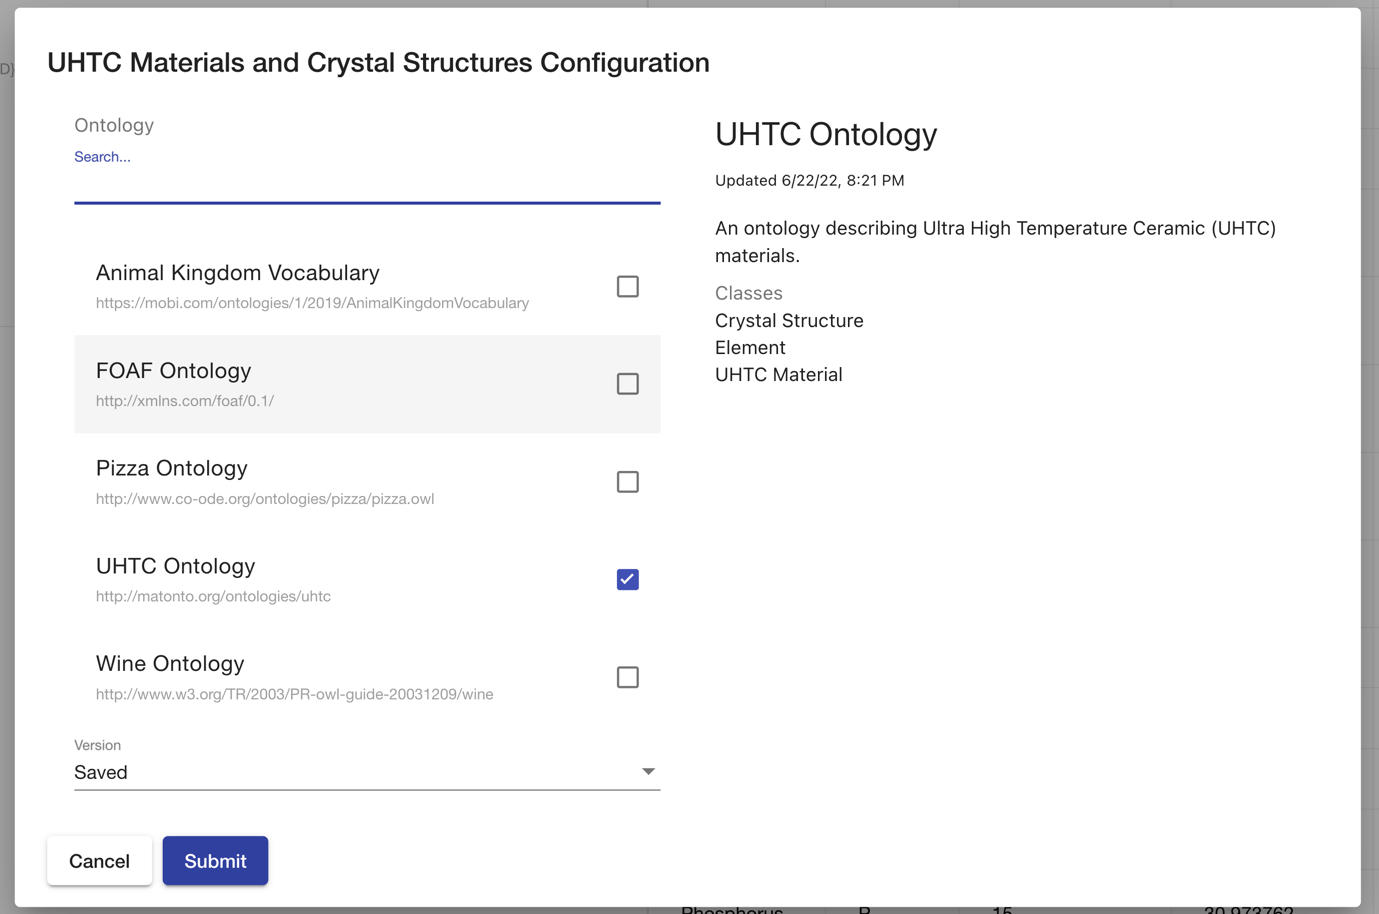Select the FOAF Ontology list entry

pos(300,383)
